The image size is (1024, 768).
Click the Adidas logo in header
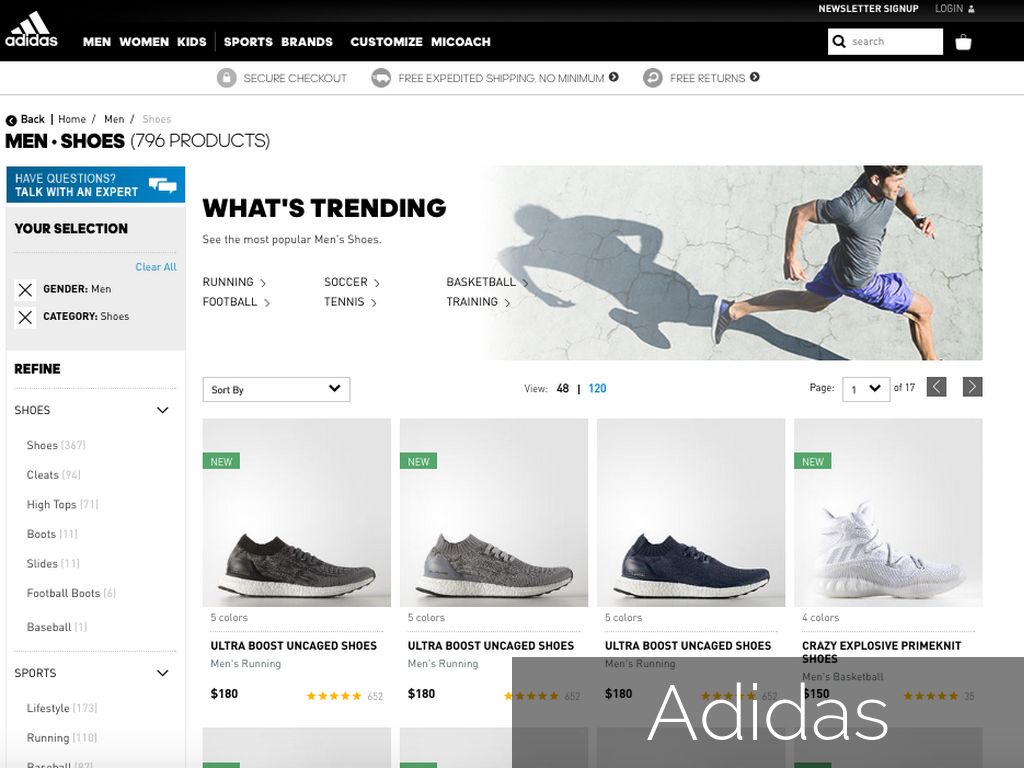[31, 30]
